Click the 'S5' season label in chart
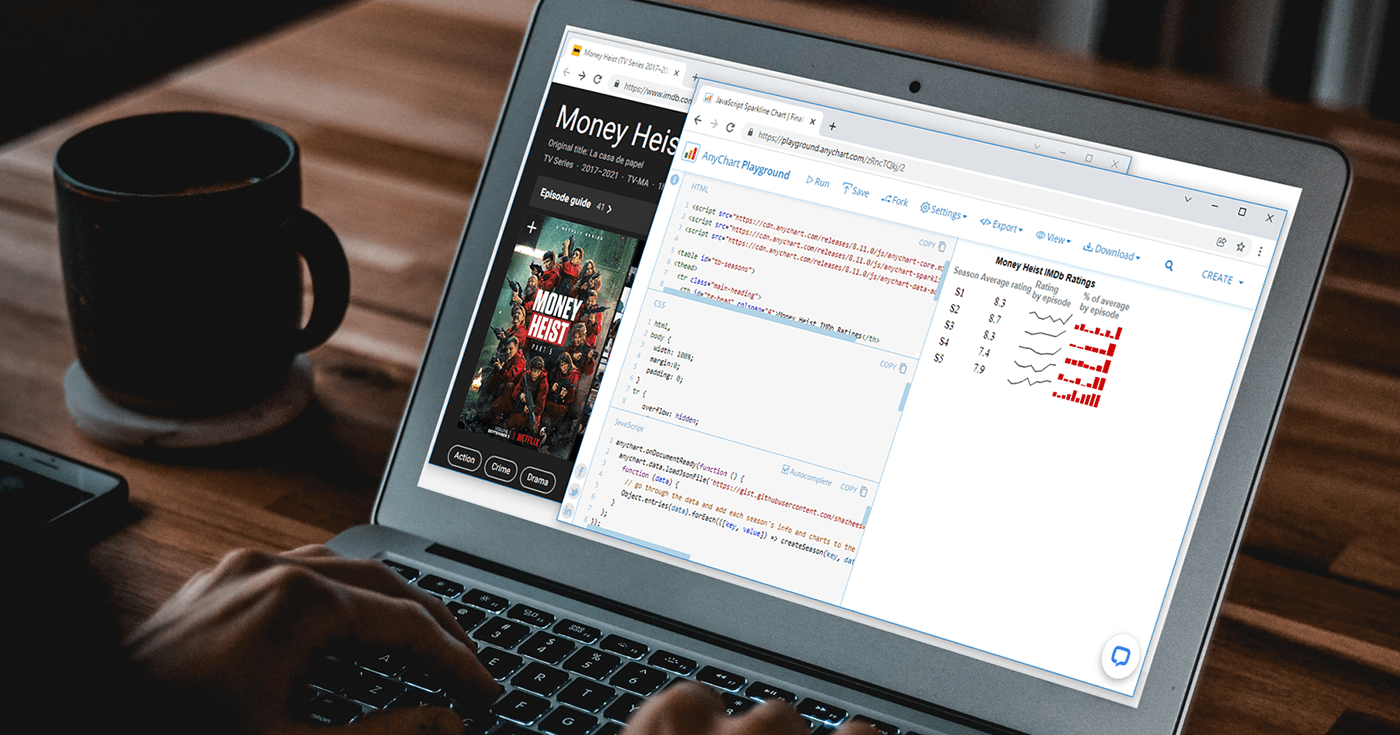The height and width of the screenshot is (735, 1400). pos(939,357)
